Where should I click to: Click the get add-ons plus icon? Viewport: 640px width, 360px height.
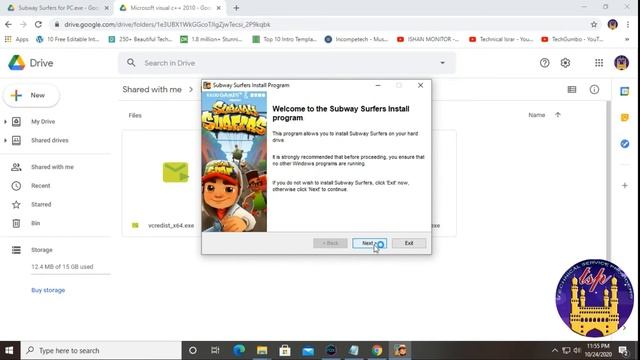(624, 185)
